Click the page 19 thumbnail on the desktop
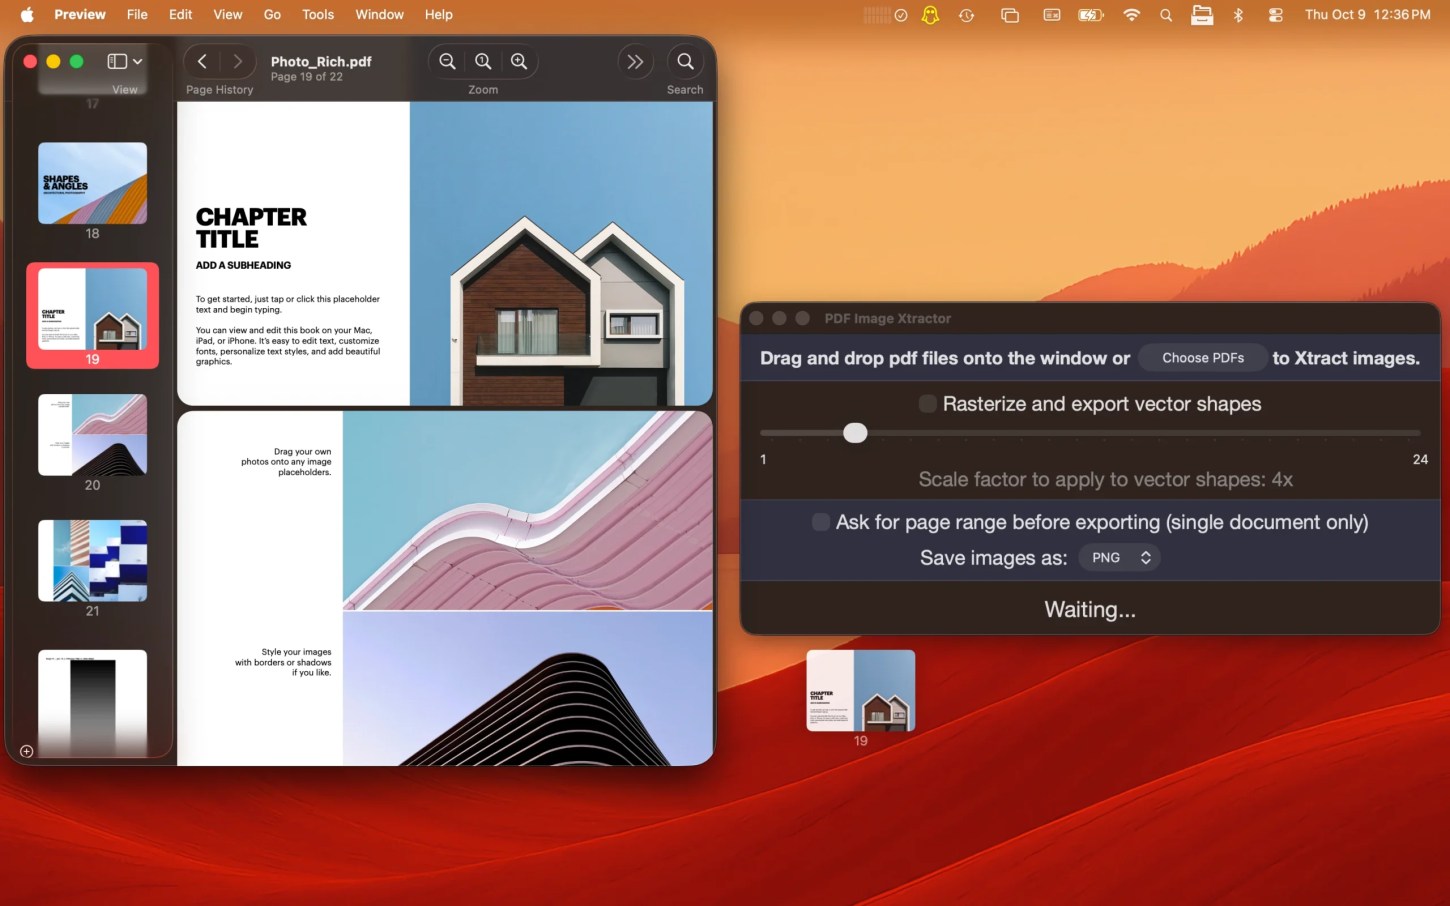Image resolution: width=1450 pixels, height=906 pixels. [x=861, y=691]
